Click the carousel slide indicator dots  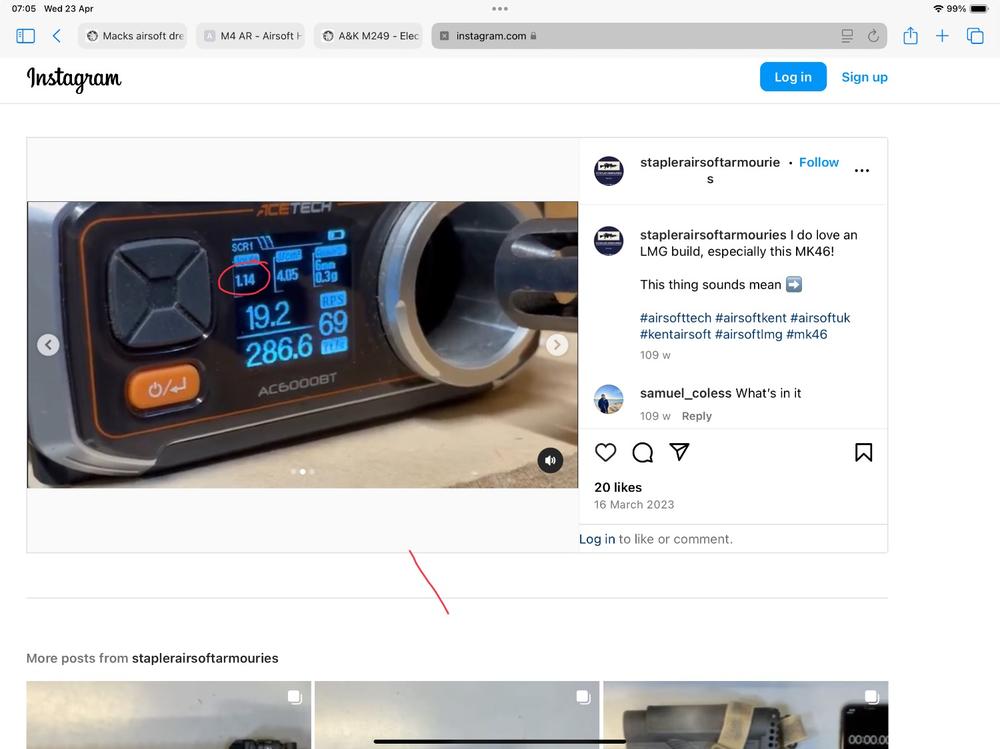click(x=302, y=471)
